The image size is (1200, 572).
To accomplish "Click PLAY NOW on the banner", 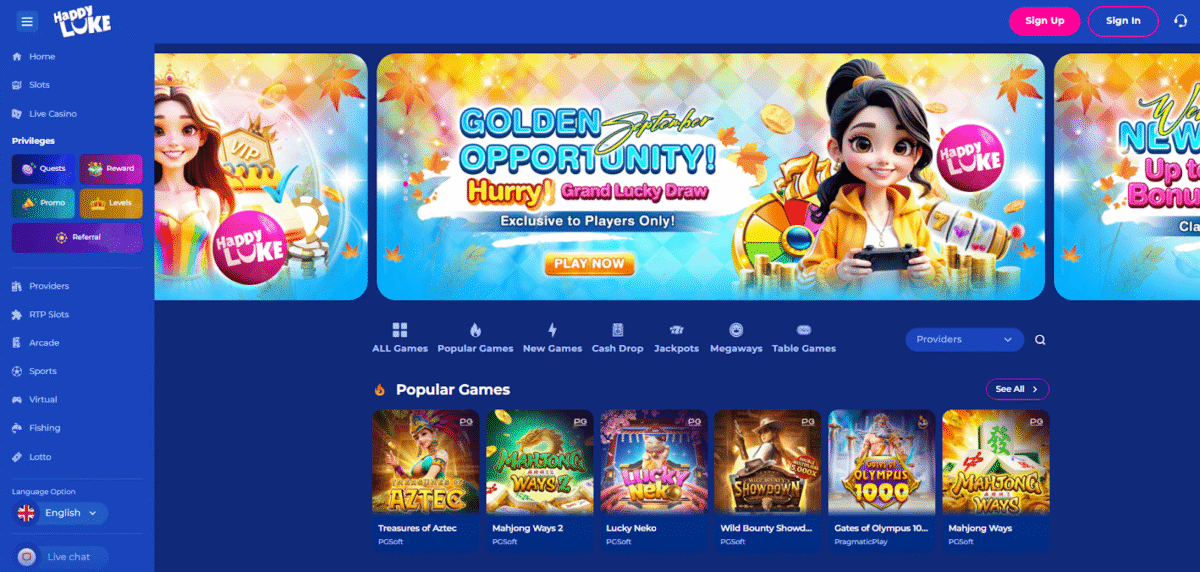I will point(590,264).
